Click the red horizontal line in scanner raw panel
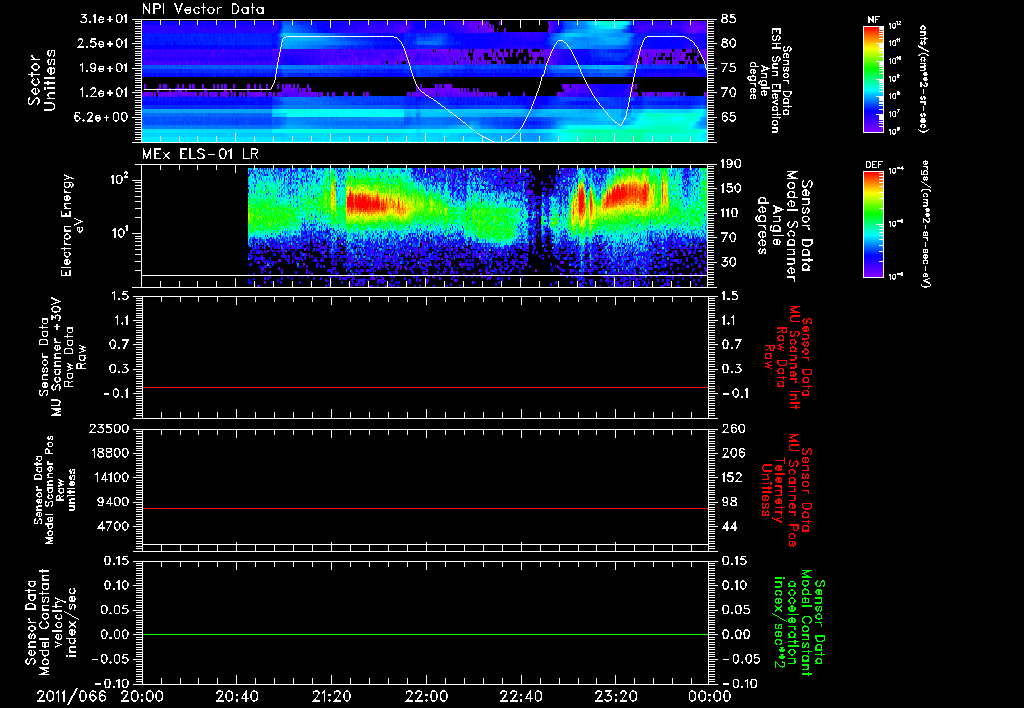This screenshot has width=1024, height=708. tap(425, 387)
